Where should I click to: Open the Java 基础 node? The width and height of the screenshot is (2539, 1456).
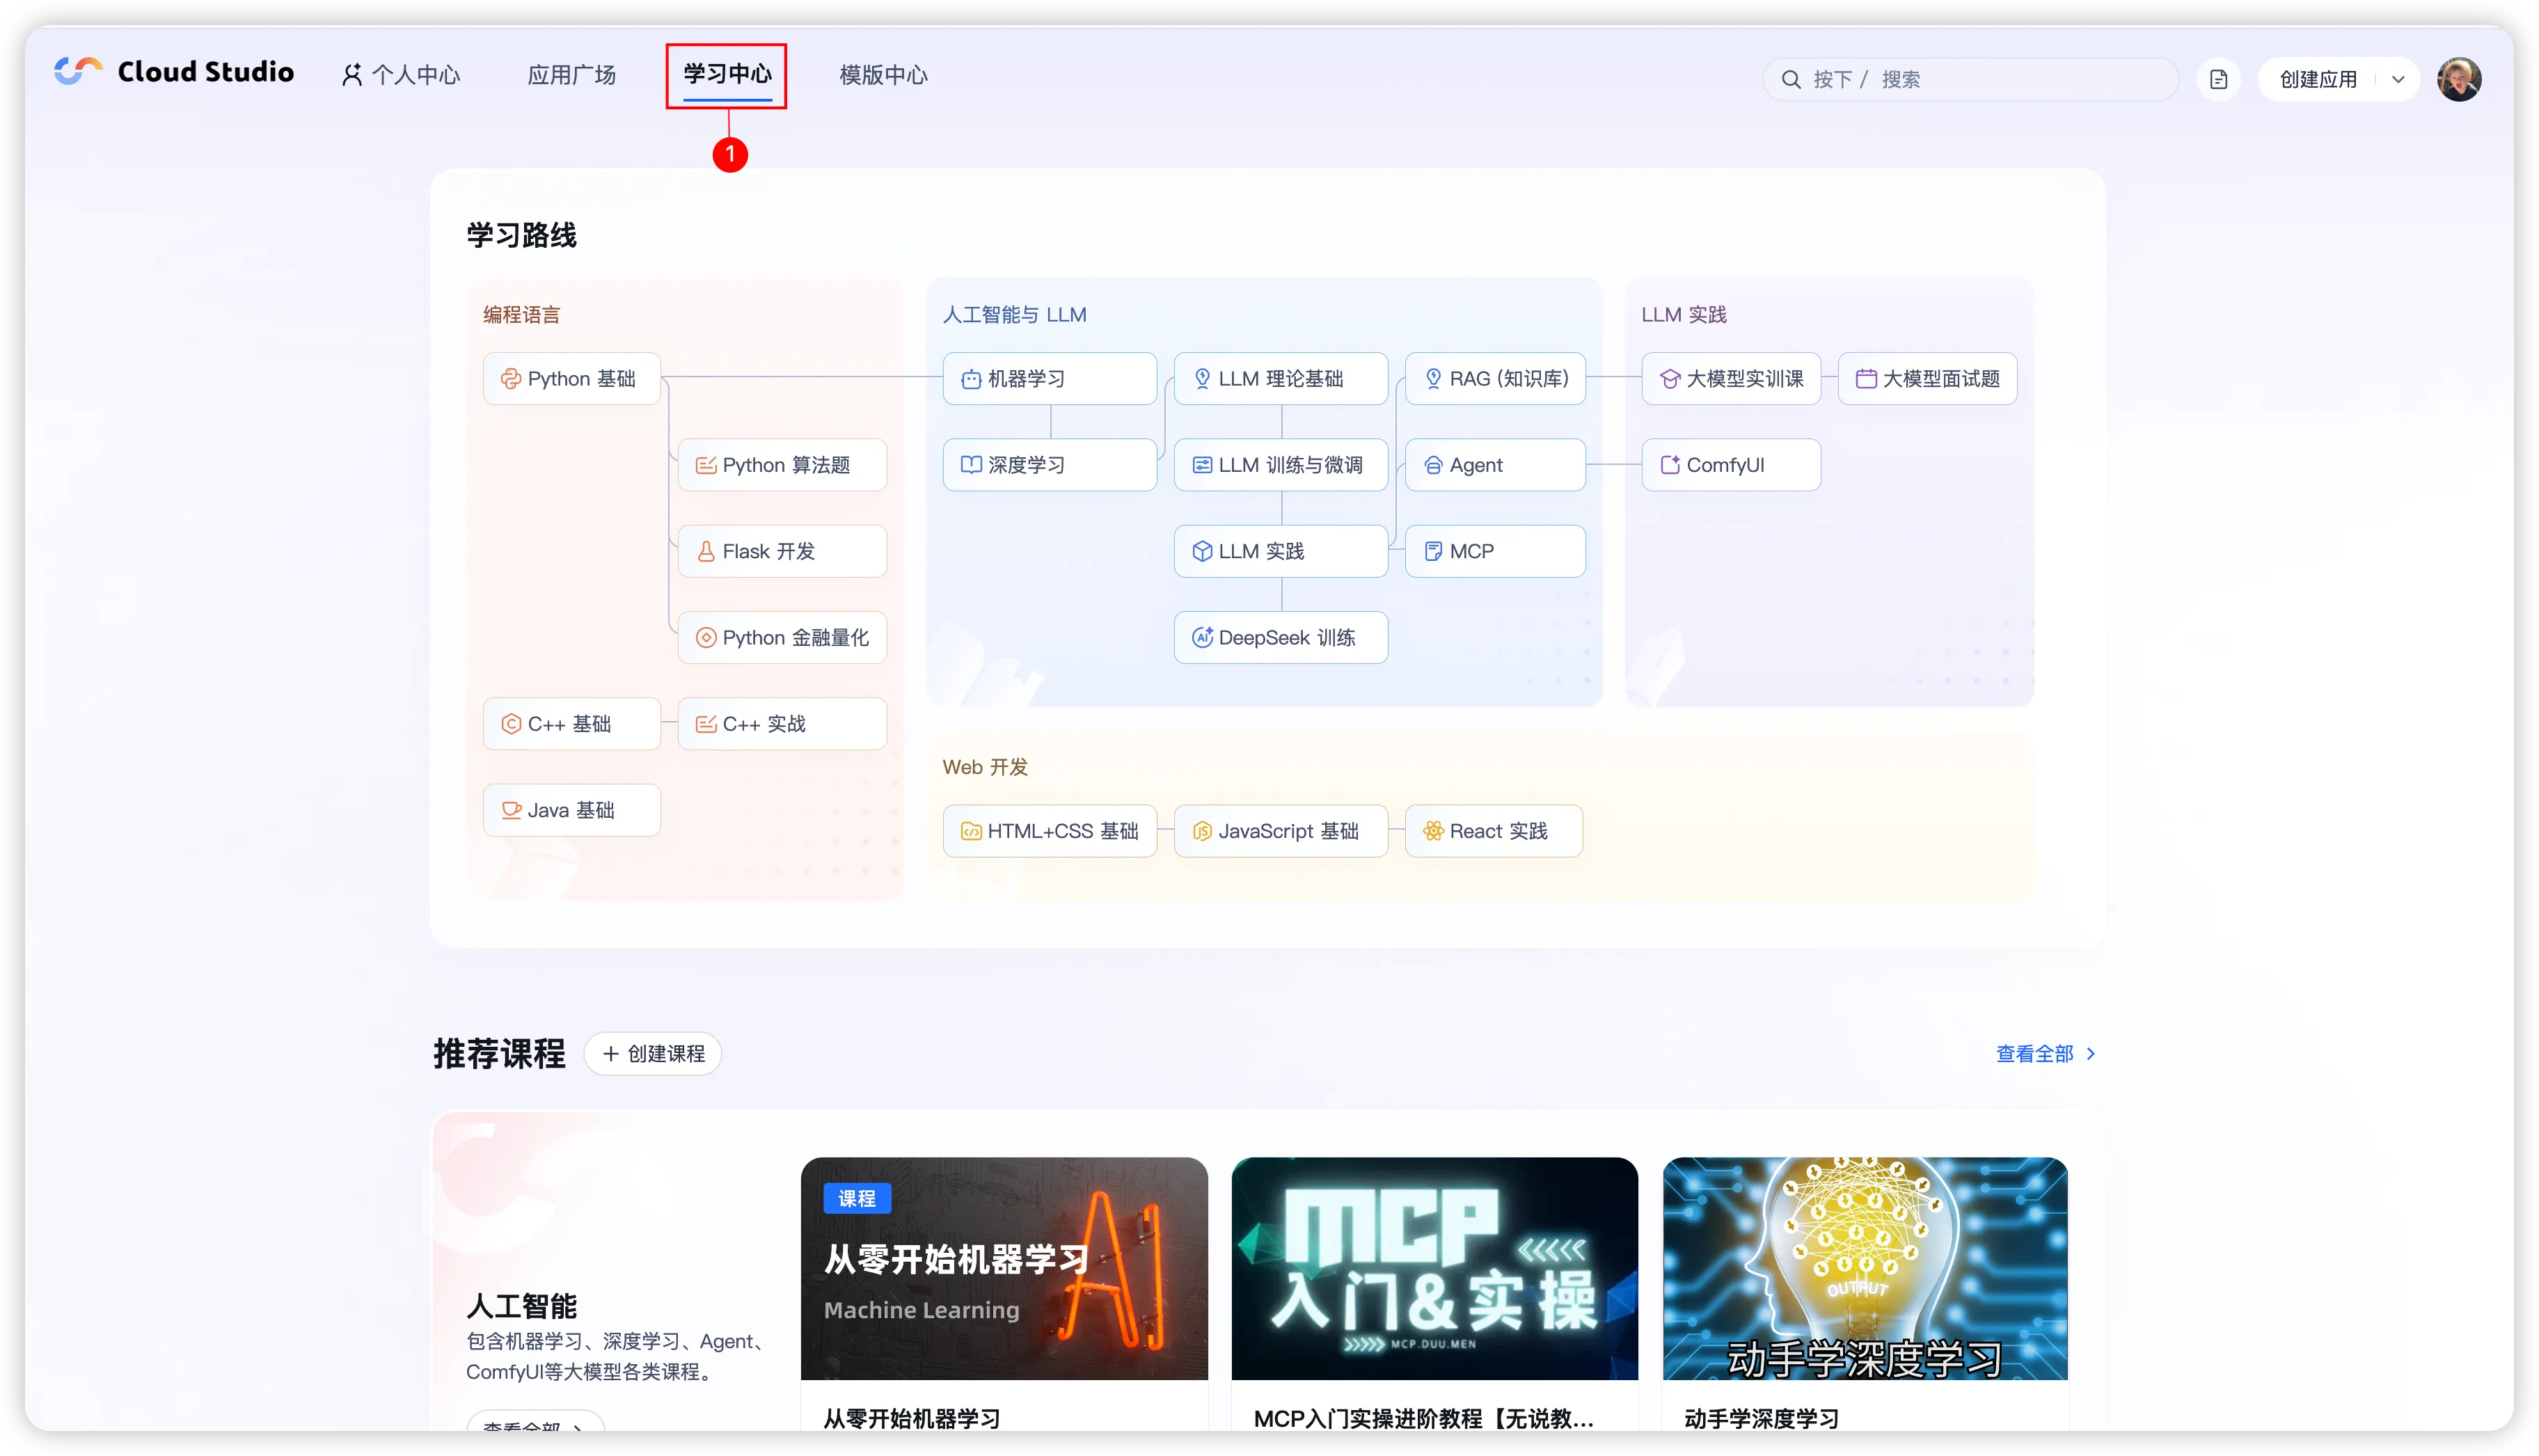click(571, 810)
